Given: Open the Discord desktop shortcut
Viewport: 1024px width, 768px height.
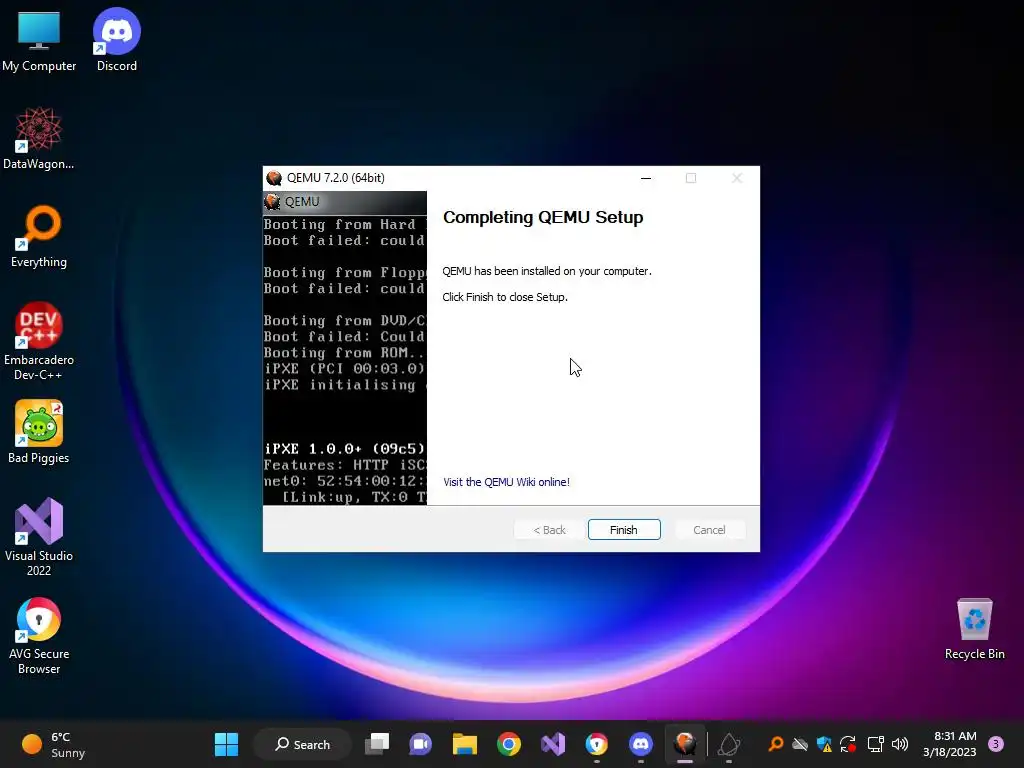Looking at the screenshot, I should [117, 40].
